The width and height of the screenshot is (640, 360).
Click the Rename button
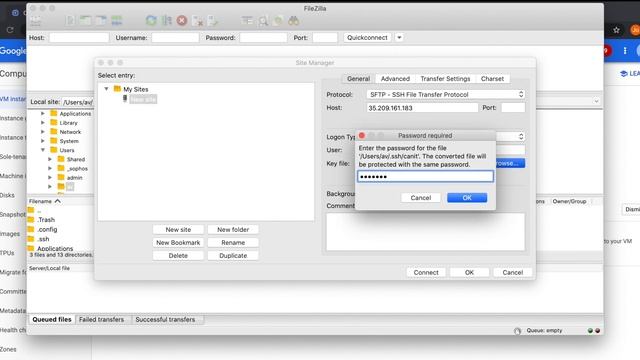[233, 242]
